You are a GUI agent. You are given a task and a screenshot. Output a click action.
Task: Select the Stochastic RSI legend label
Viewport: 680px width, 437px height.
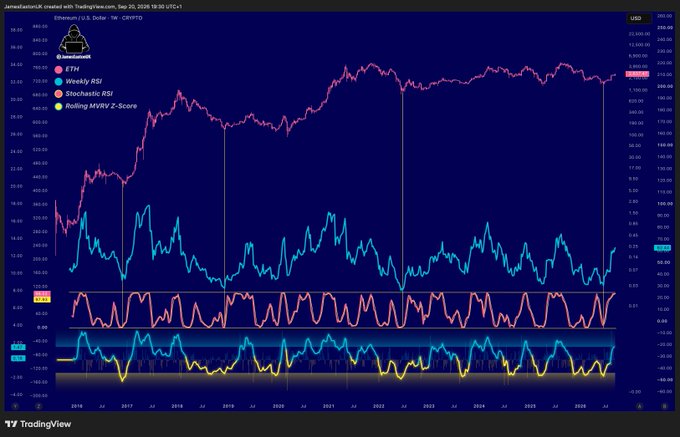click(88, 93)
